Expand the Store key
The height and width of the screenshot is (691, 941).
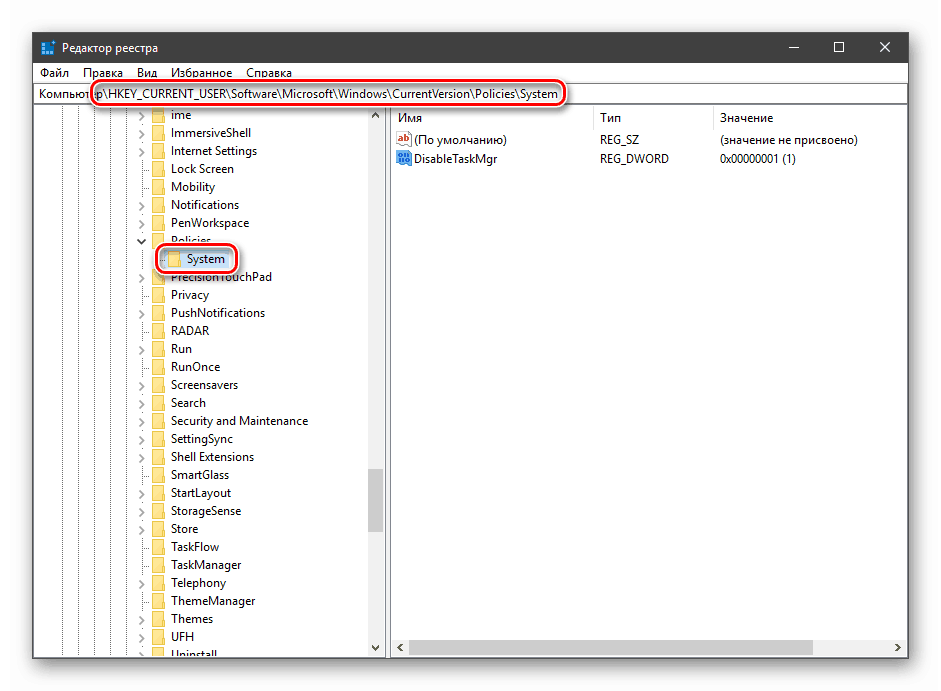[x=142, y=530]
